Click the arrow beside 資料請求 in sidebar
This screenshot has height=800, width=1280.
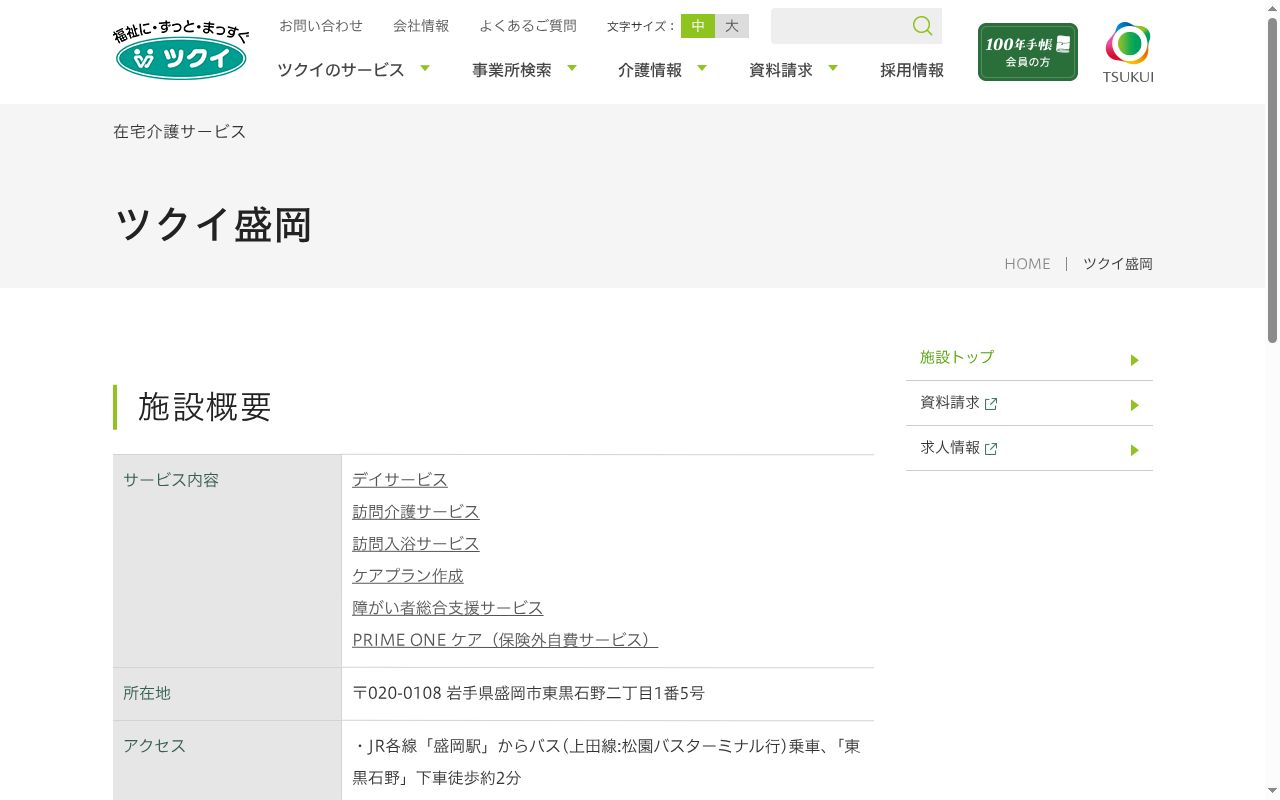click(1135, 405)
